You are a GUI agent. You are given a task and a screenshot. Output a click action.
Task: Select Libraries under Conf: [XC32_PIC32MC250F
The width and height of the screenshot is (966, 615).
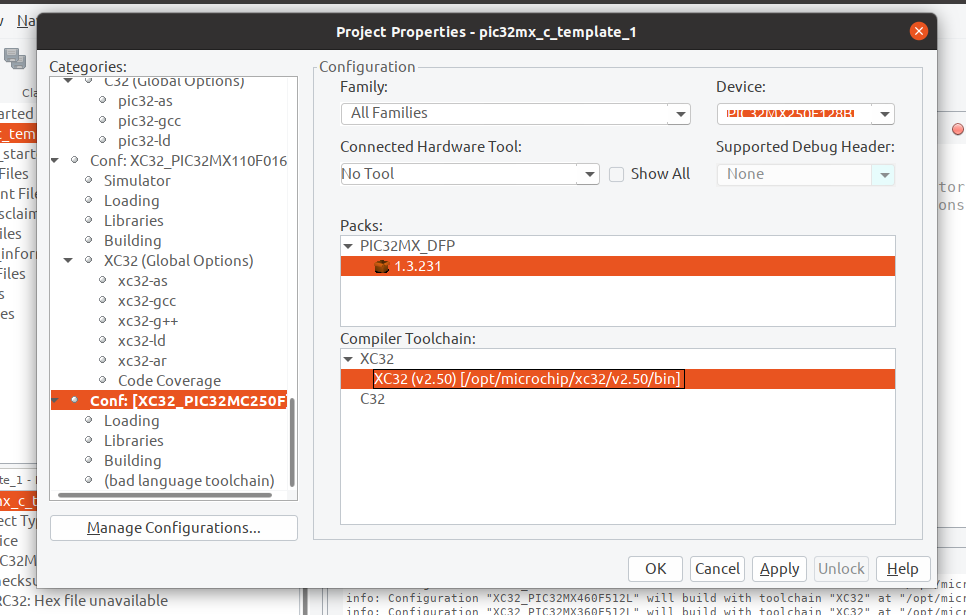coord(134,441)
